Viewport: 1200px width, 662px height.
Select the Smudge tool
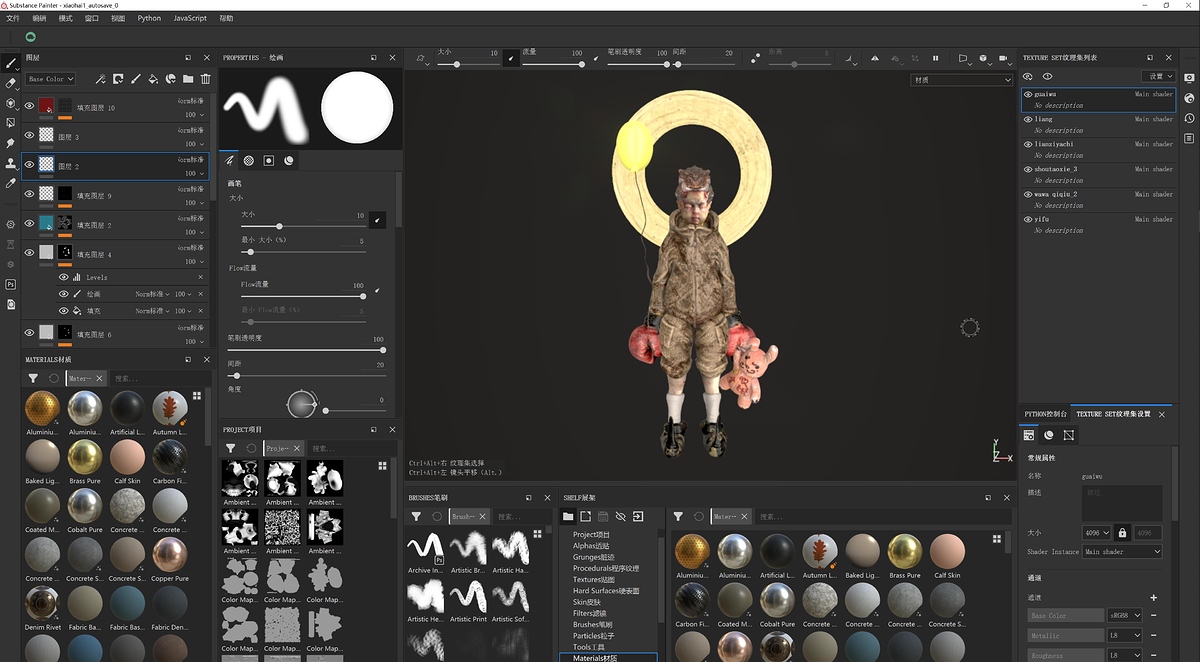11,143
